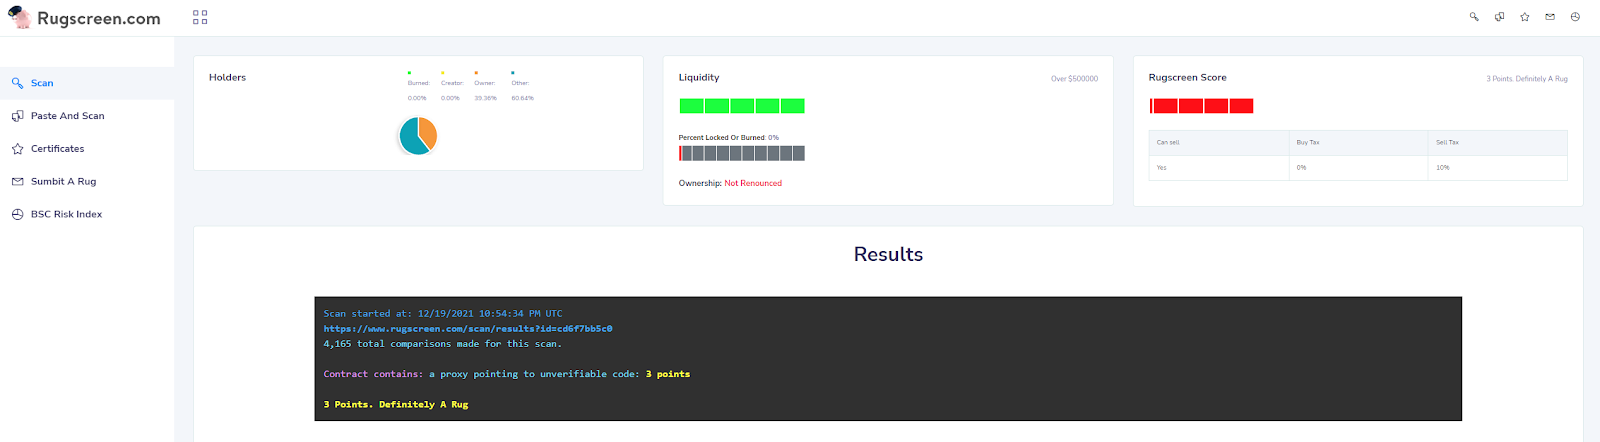Click the Owner '39.36%' value
Screen dimensions: 1600x442
(485, 98)
